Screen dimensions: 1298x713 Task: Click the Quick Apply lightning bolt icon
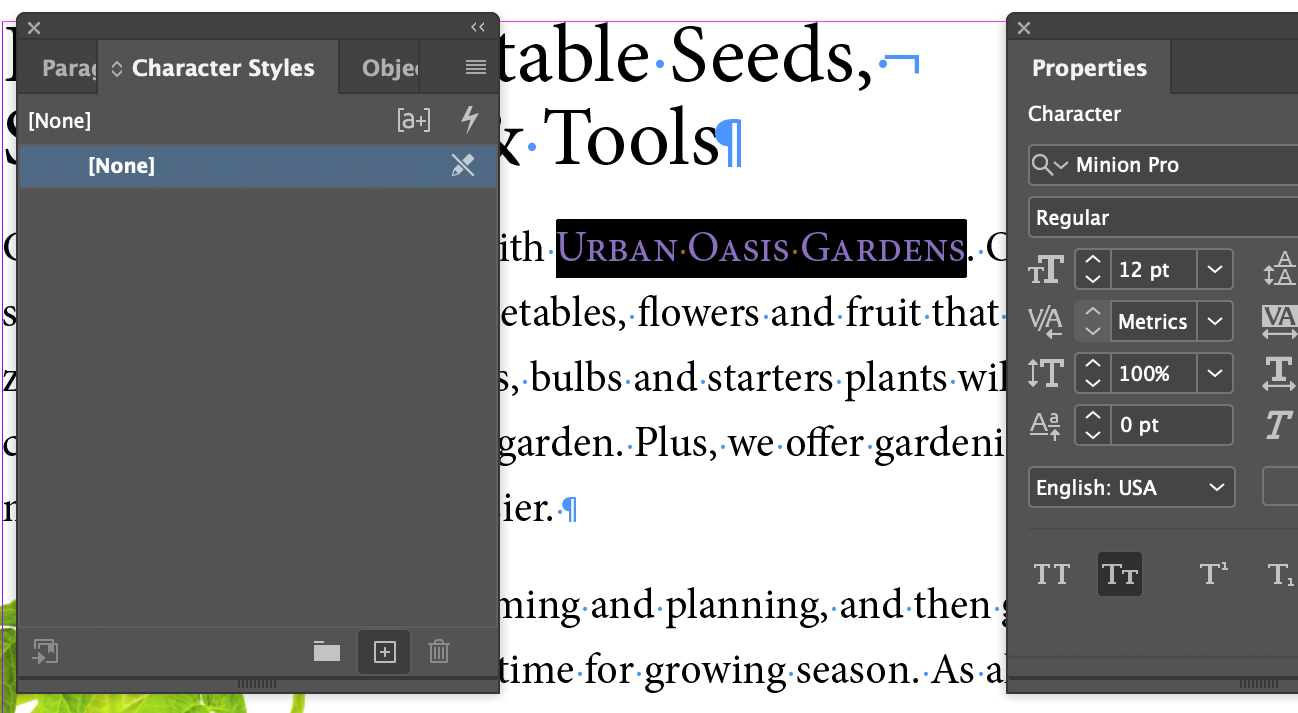pos(470,120)
